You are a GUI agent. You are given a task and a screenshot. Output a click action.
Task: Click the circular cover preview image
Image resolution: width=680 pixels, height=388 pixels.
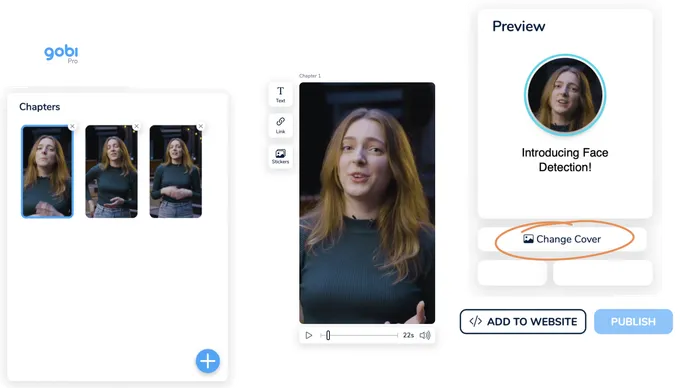pyautogui.click(x=565, y=95)
